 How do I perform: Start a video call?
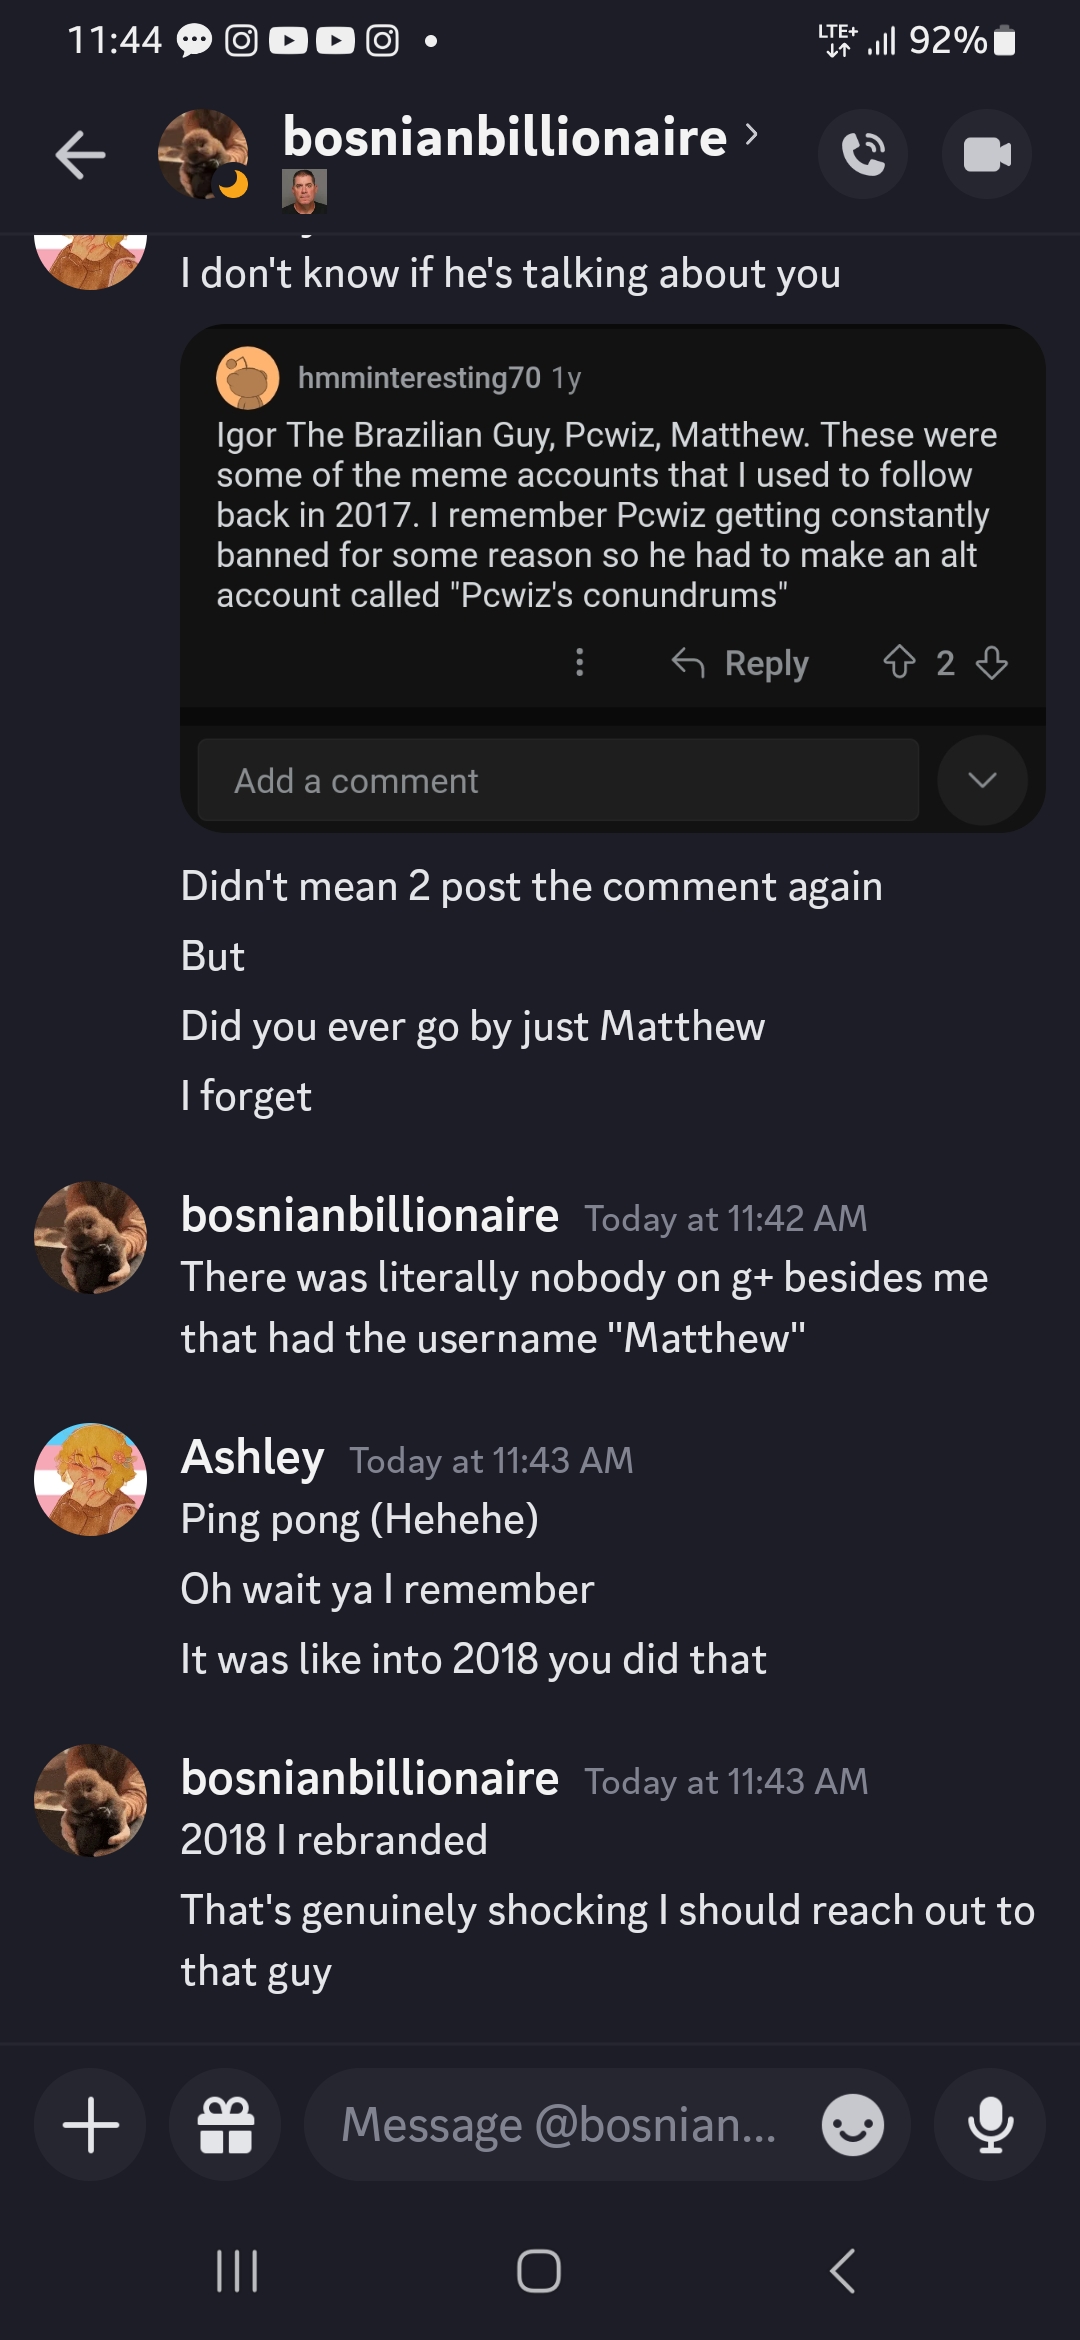(987, 154)
